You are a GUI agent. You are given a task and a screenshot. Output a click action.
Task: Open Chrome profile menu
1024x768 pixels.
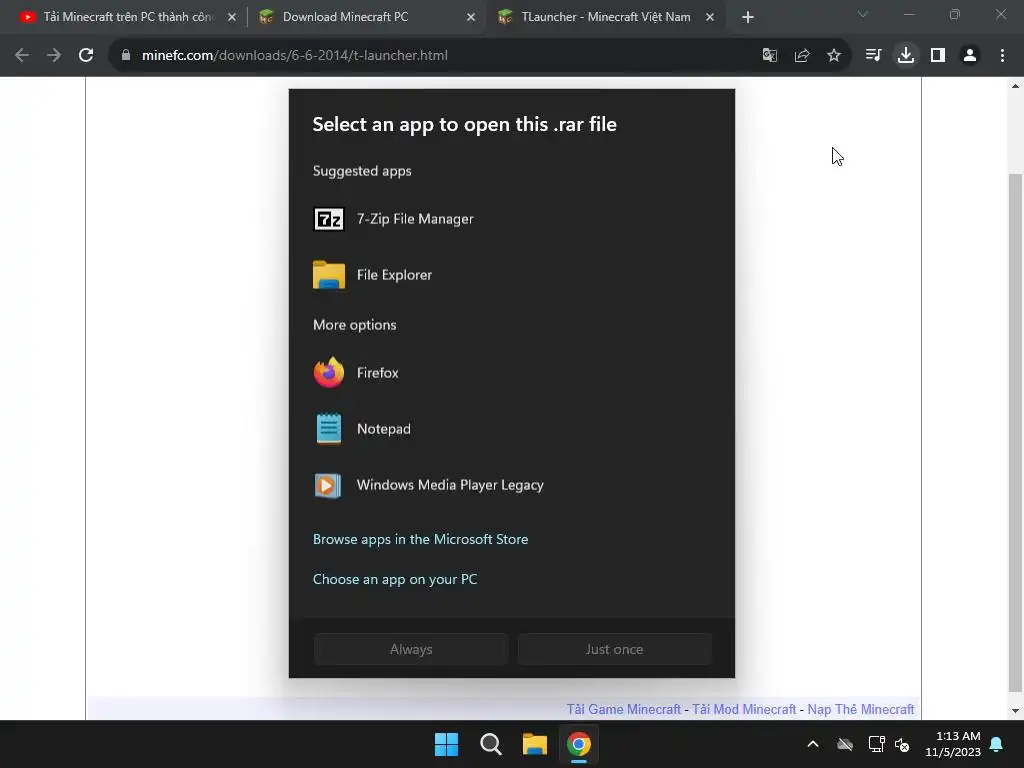pyautogui.click(x=970, y=56)
